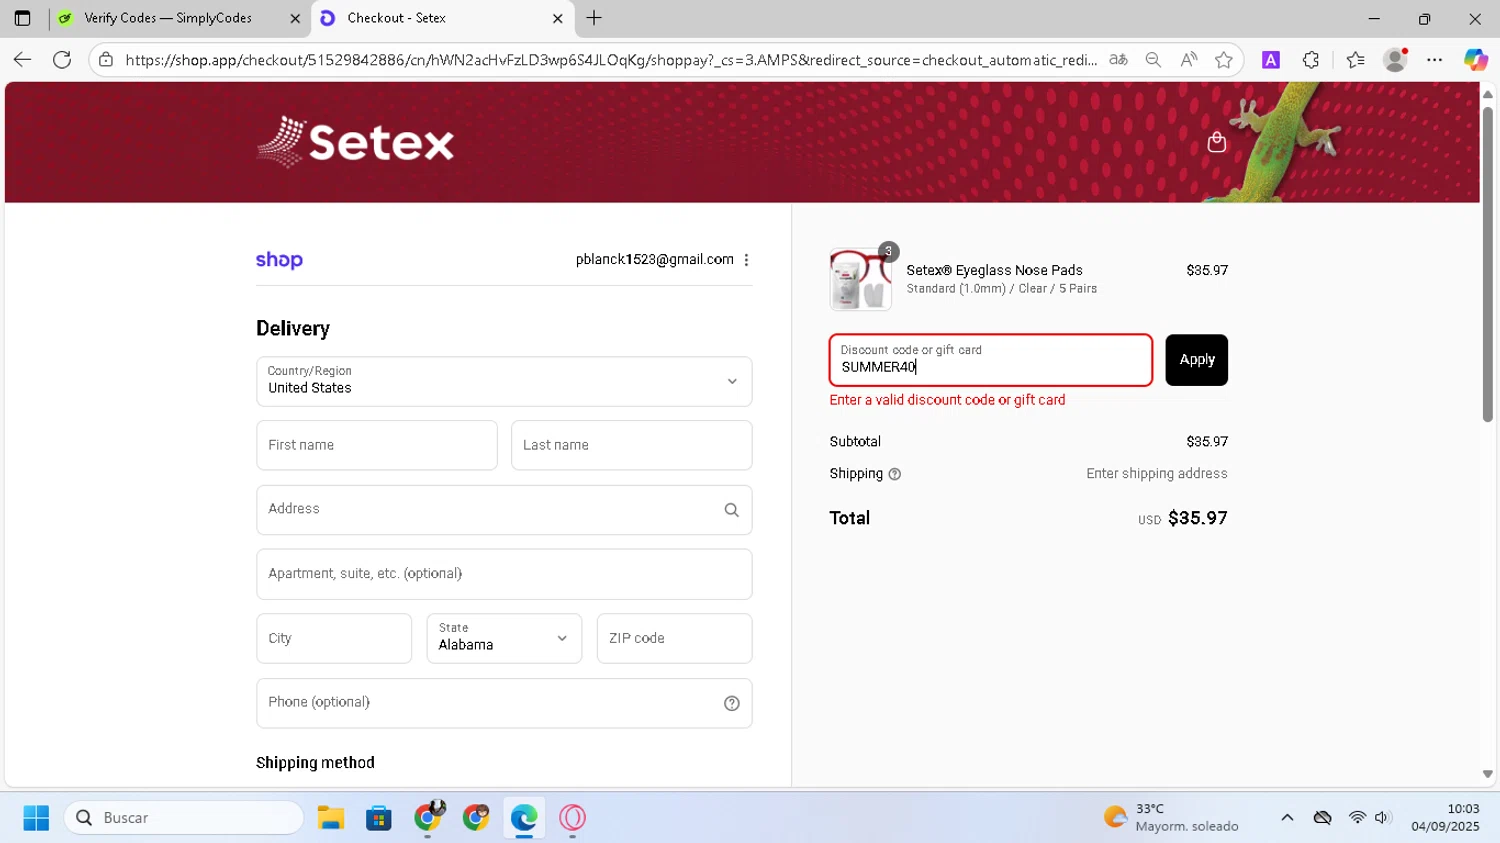Reload the checkout page
The height and width of the screenshot is (843, 1500).
click(62, 60)
